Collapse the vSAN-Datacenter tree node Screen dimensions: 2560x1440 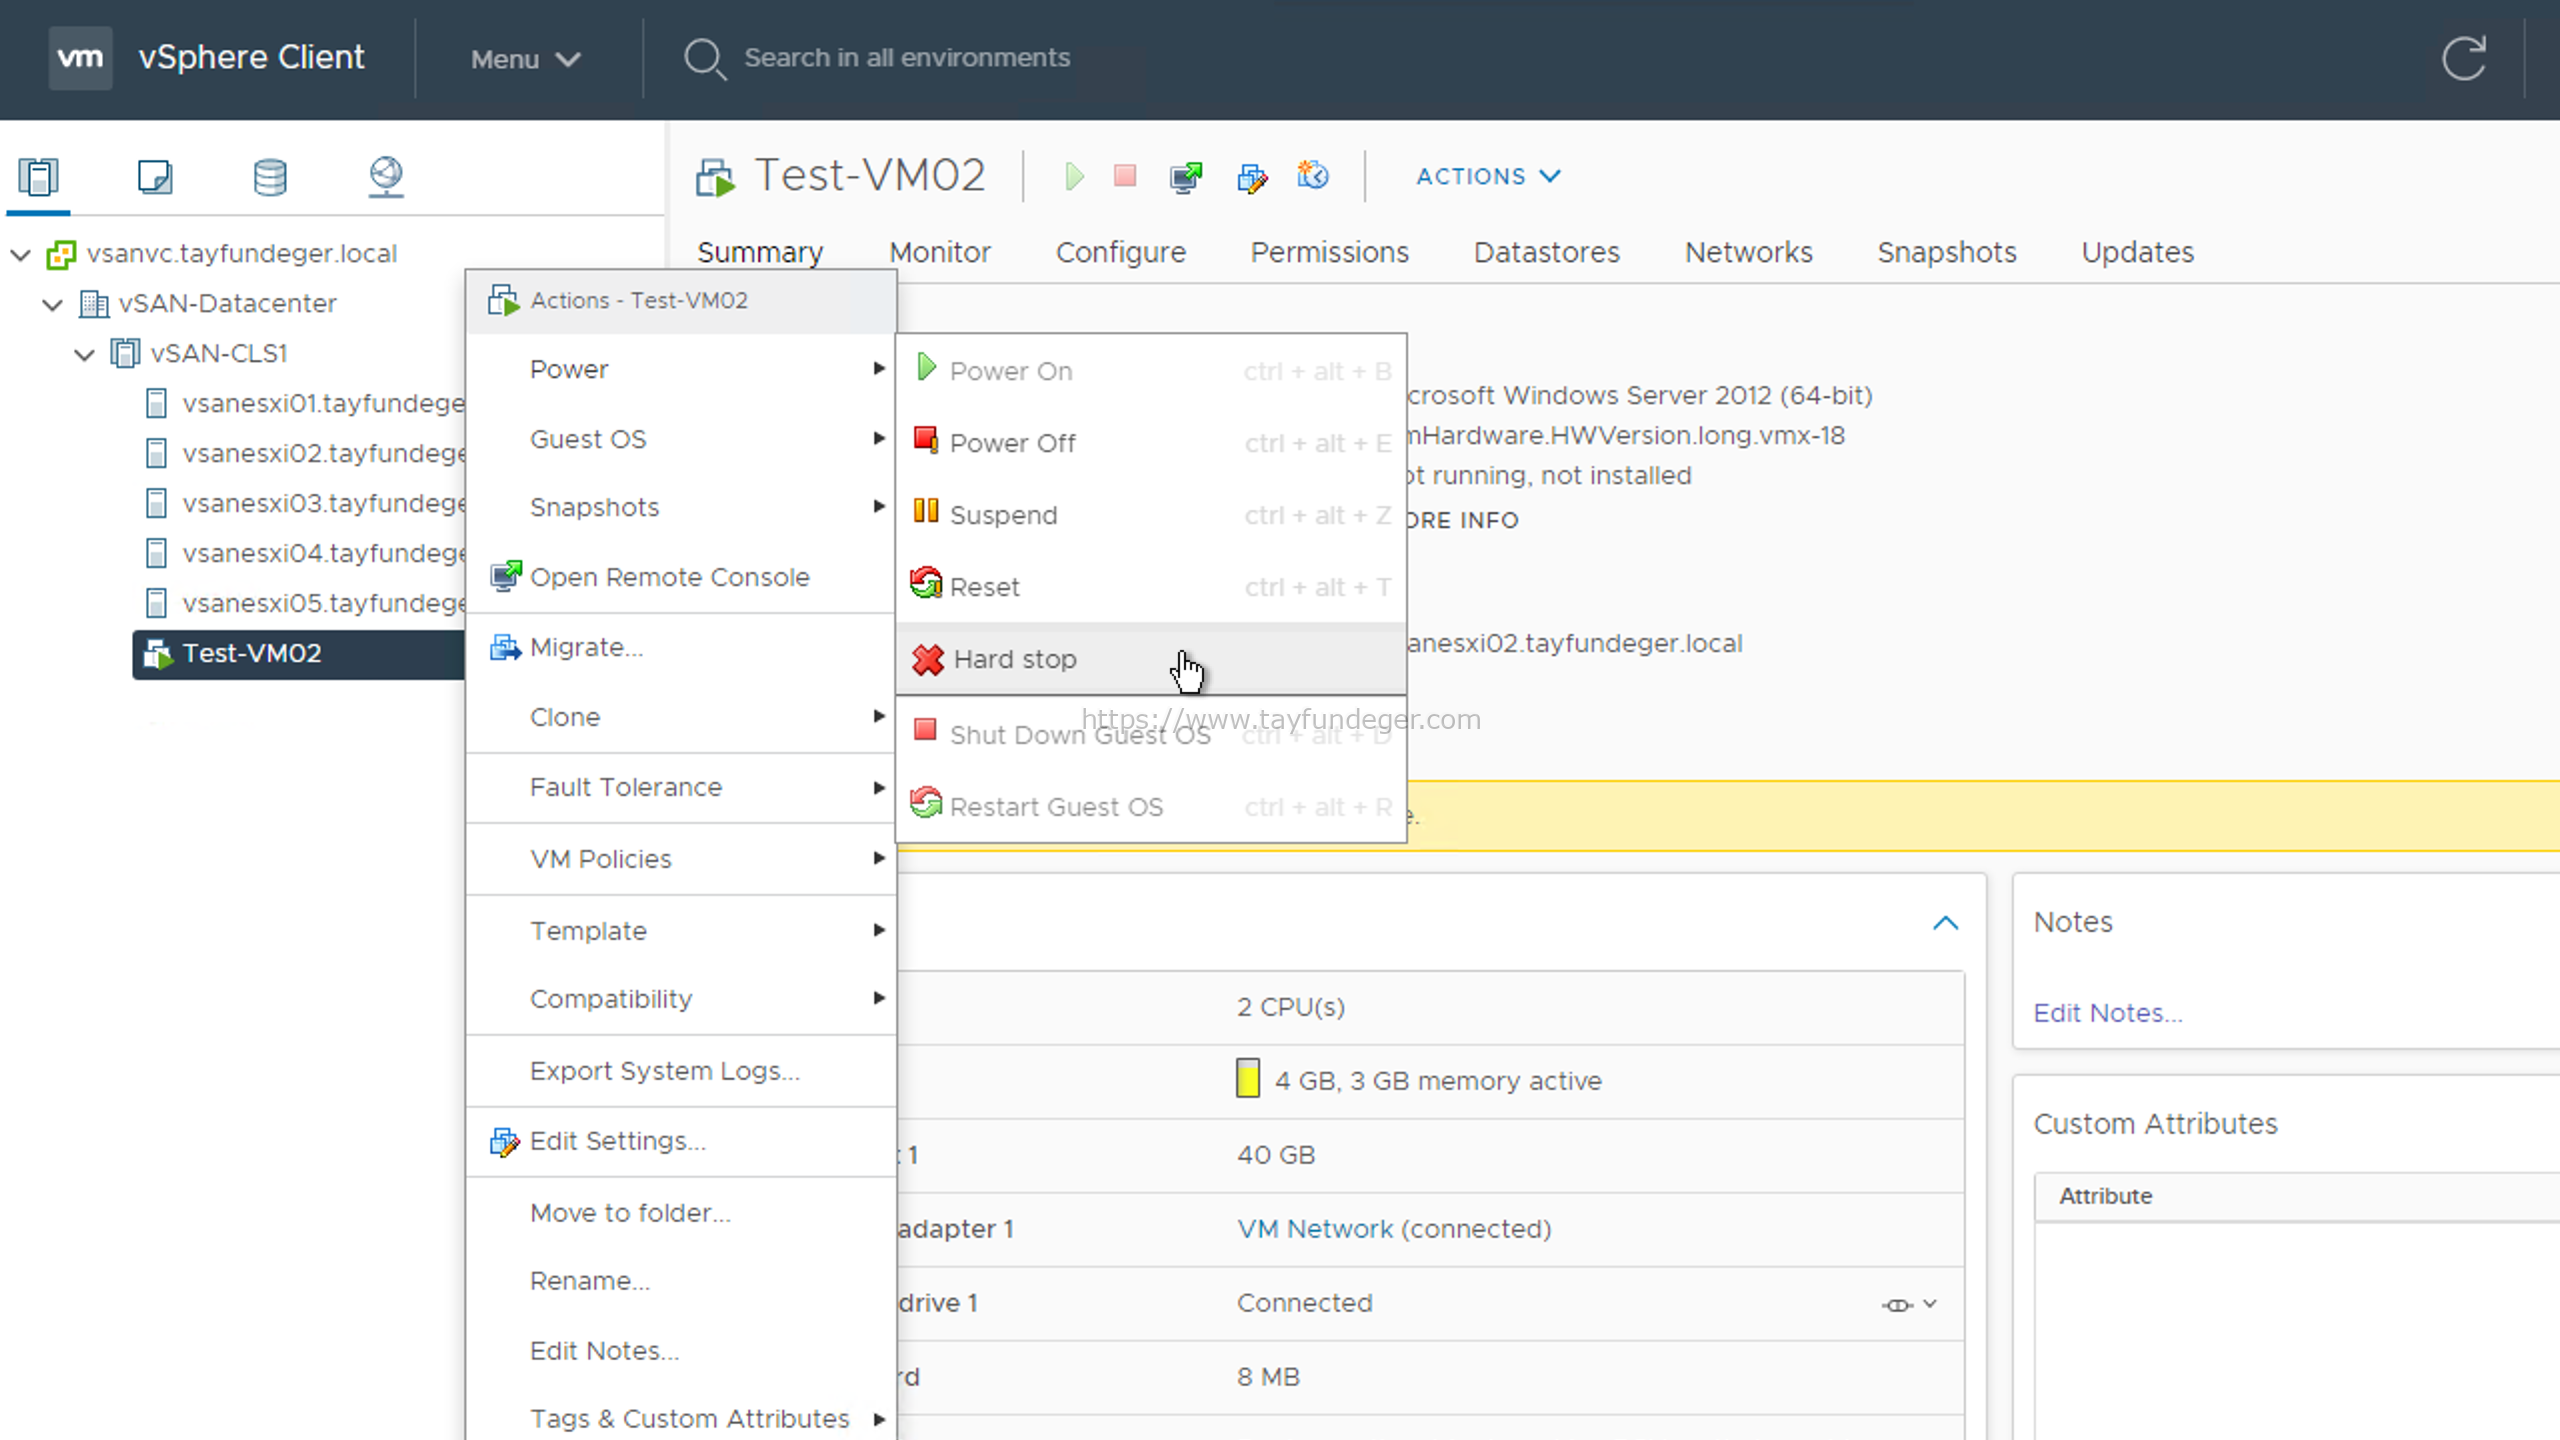tap(53, 304)
